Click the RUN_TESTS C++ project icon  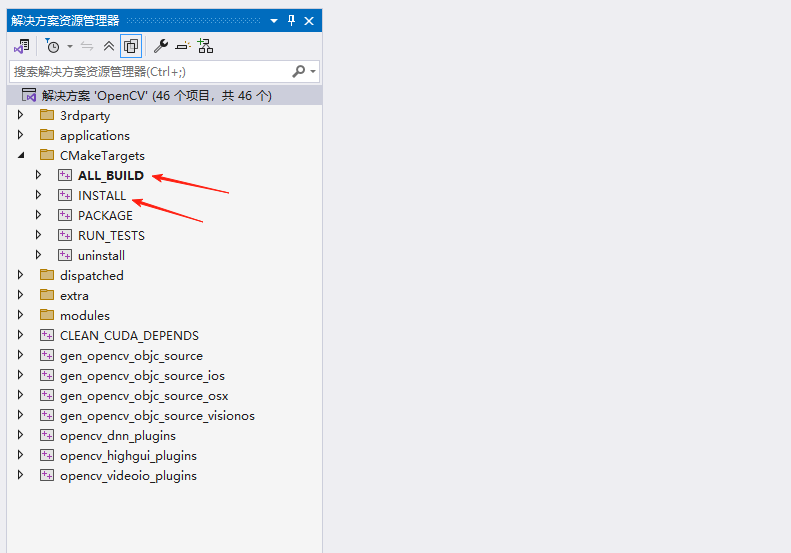pyautogui.click(x=65, y=235)
